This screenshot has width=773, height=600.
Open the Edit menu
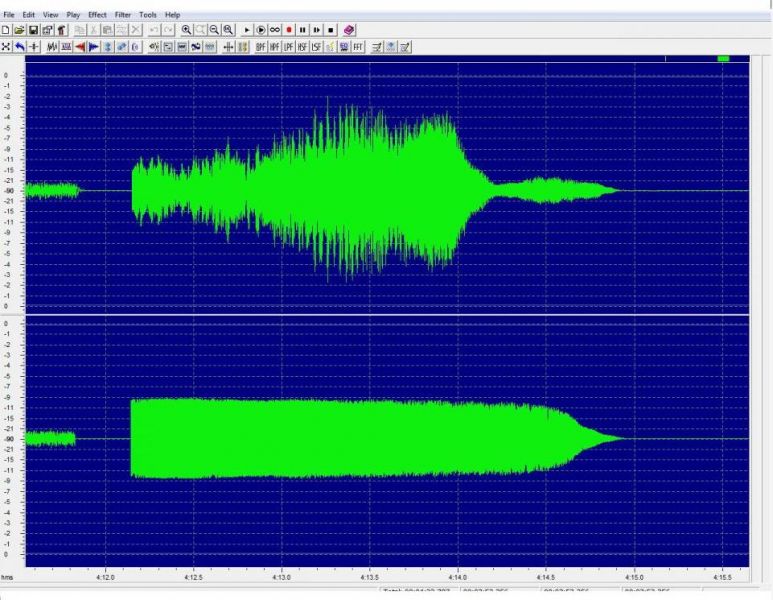(29, 15)
